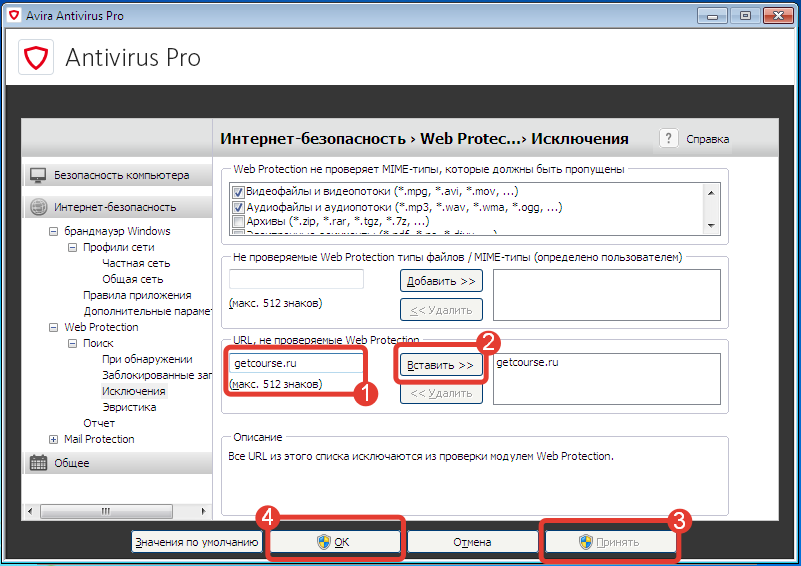Select Частная сеть in the tree
This screenshot has width=801, height=566.
(x=136, y=263)
